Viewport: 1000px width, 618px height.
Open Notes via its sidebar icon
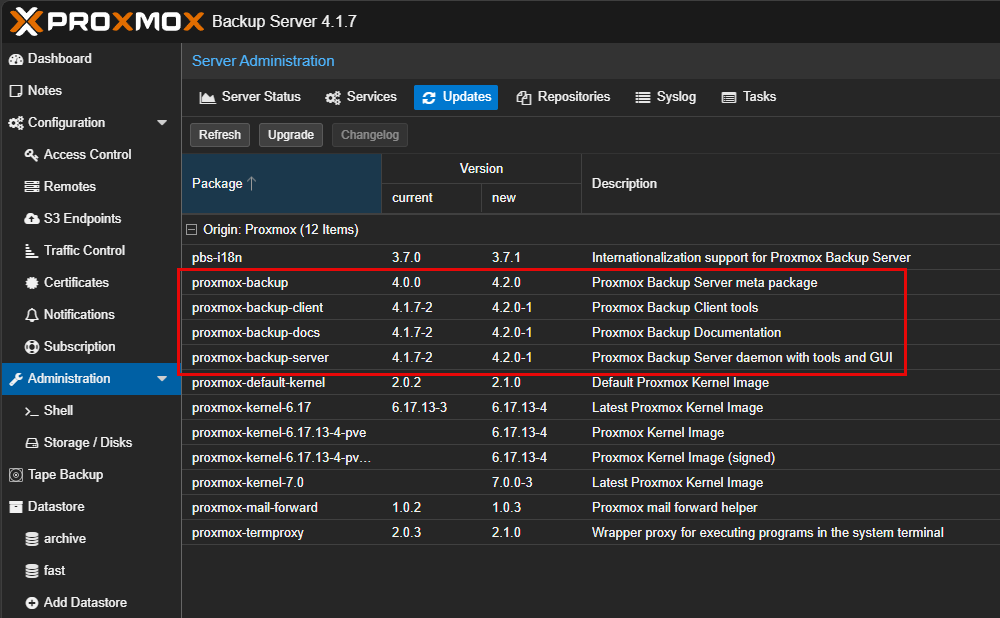tap(16, 91)
